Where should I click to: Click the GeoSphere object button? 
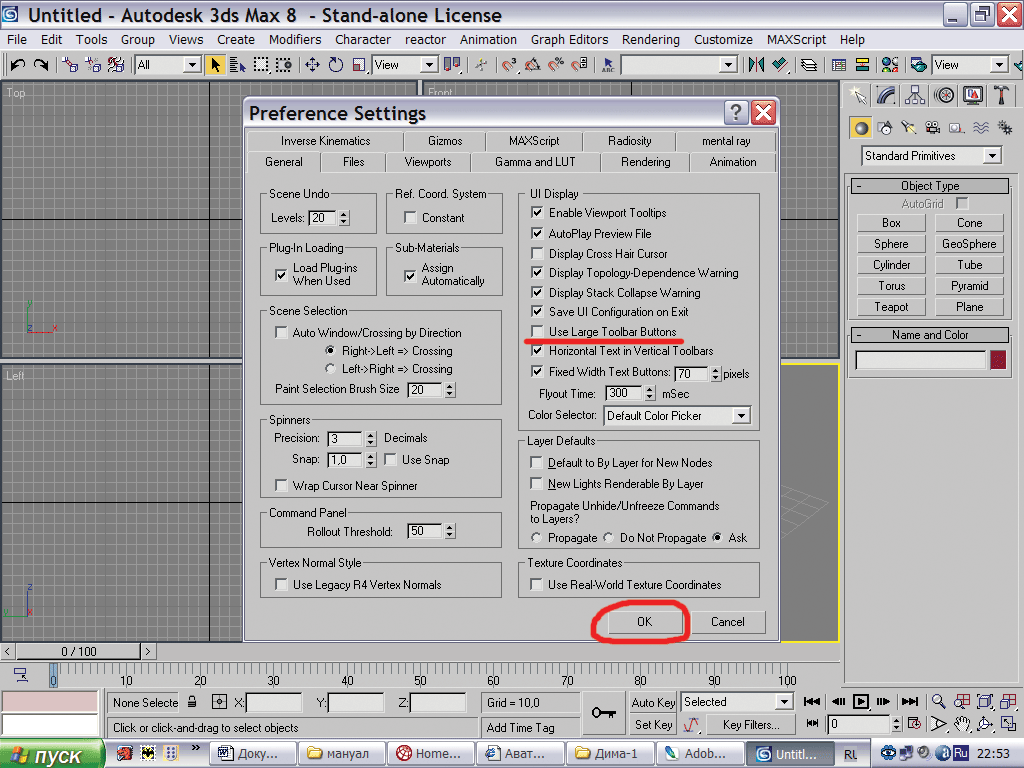969,244
